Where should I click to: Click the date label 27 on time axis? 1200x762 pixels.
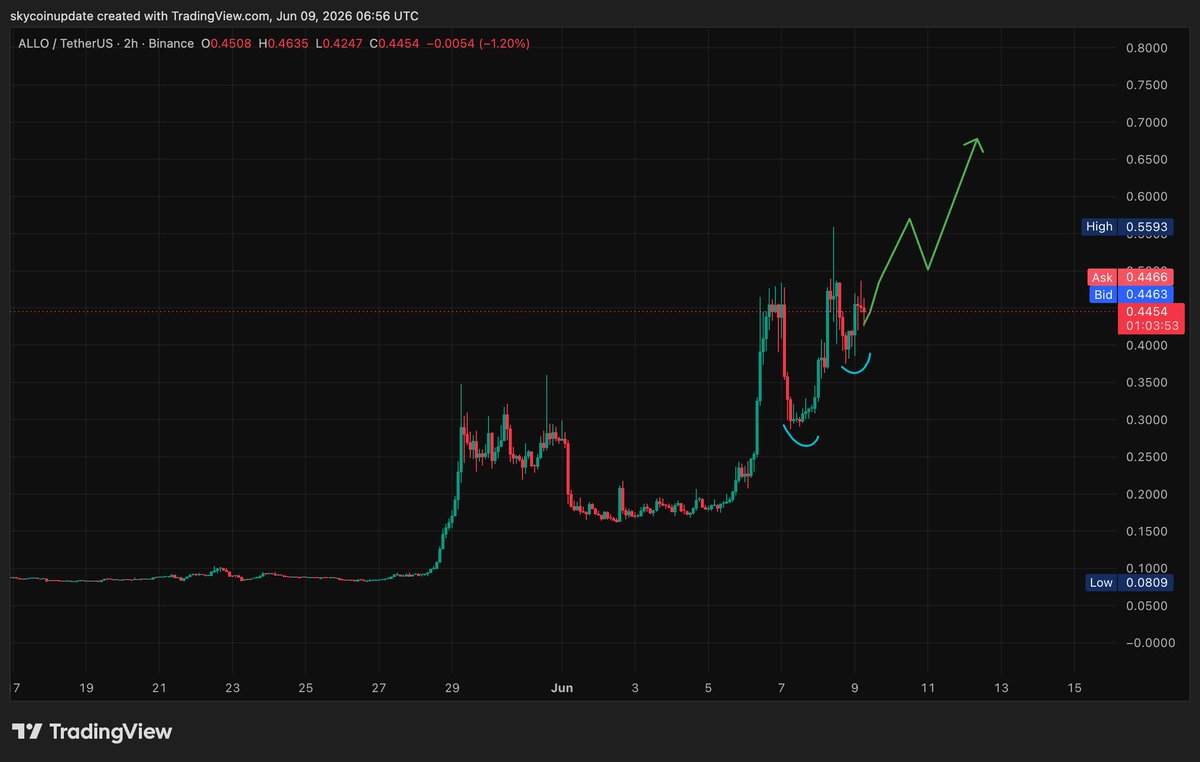coord(379,689)
